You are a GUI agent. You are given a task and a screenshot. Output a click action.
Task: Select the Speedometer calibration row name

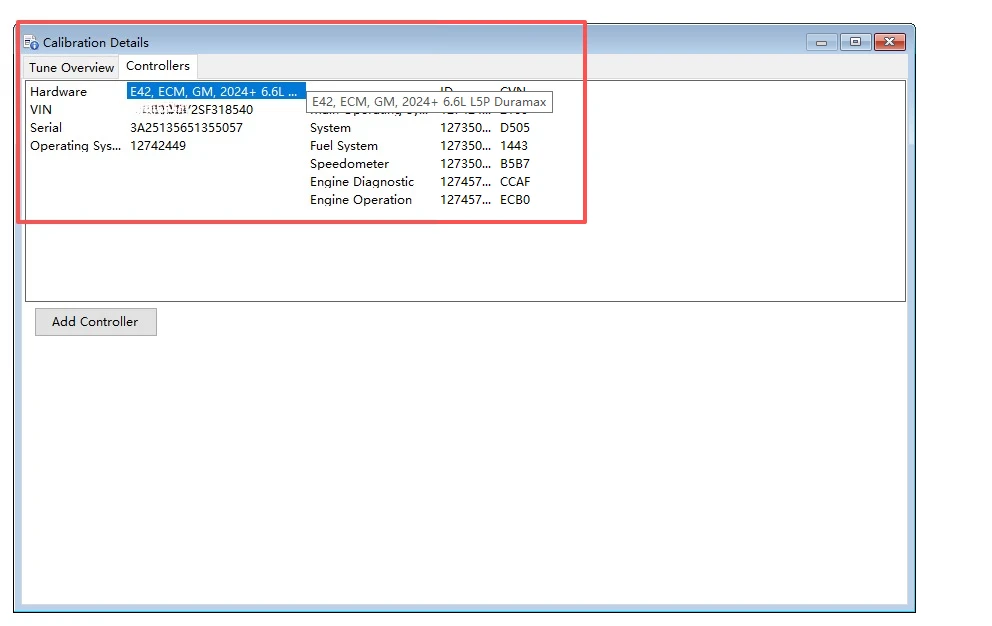click(x=349, y=164)
